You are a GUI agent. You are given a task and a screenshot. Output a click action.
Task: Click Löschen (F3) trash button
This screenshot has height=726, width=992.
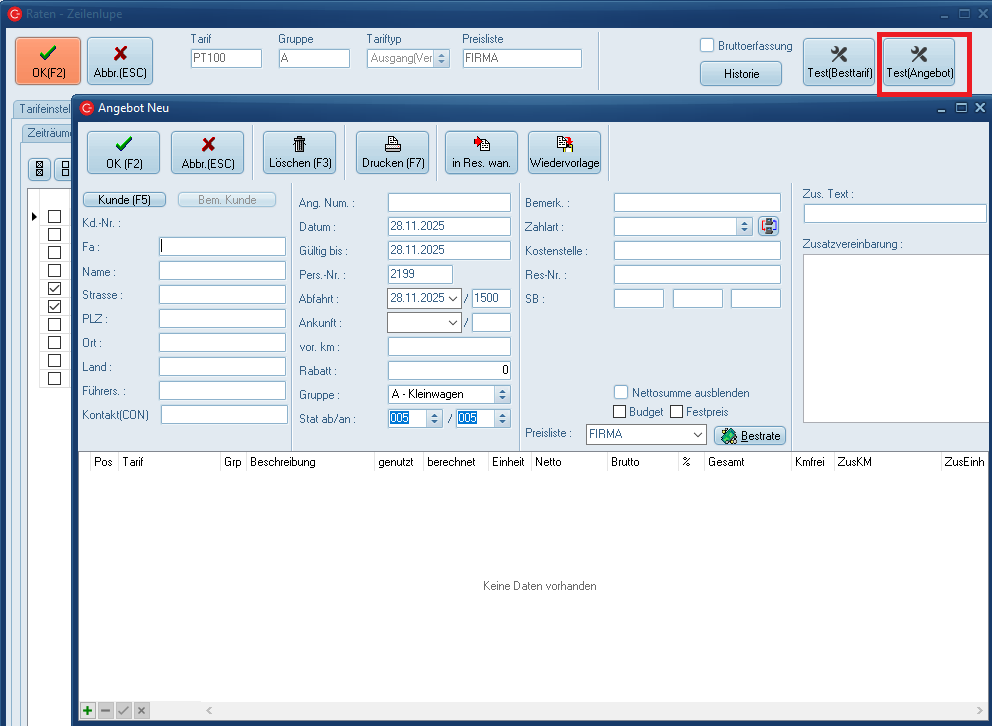(299, 153)
